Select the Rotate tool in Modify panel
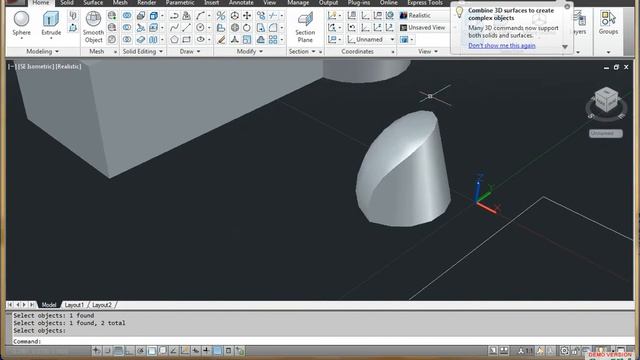 pyautogui.click(x=247, y=27)
